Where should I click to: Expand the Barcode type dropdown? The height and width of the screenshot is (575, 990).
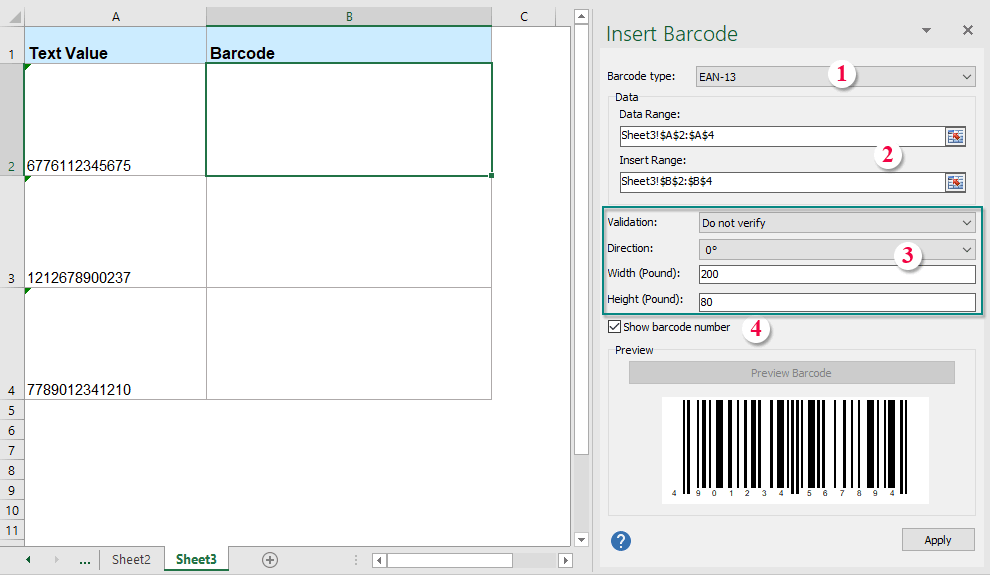[x=965, y=77]
